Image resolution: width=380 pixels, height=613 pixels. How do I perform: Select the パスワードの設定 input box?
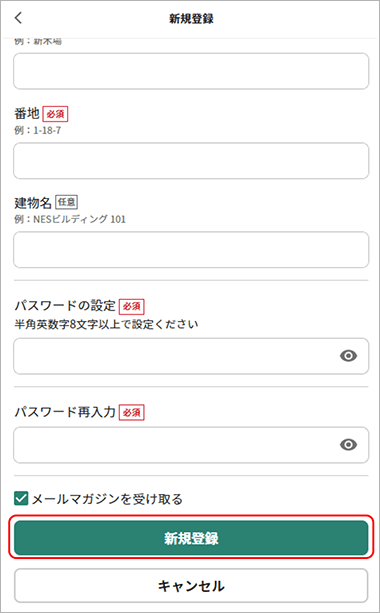coord(191,356)
